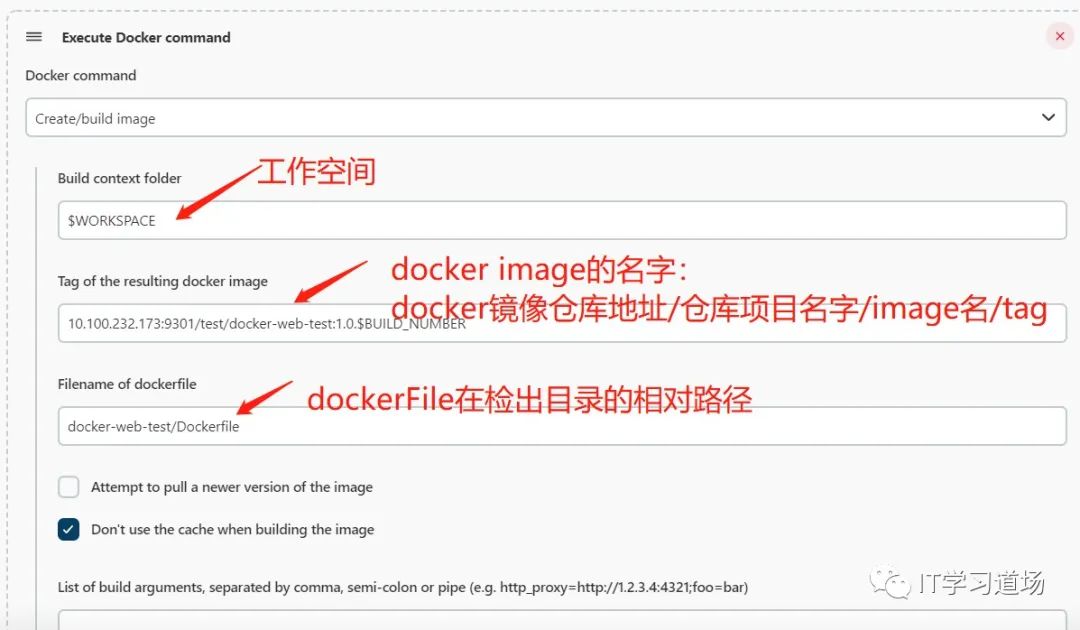Click "Attempt to pull a newer version" text
Viewport: 1080px width, 630px height.
(231, 487)
